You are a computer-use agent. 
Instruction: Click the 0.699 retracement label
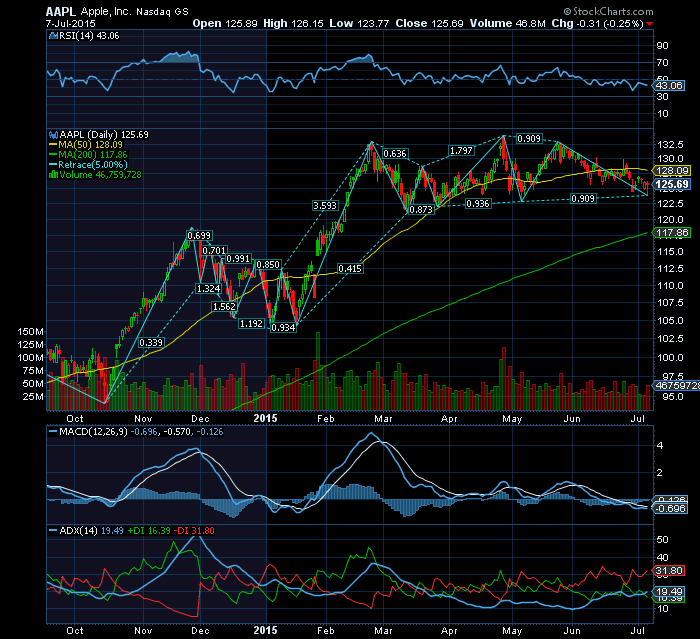coord(199,235)
